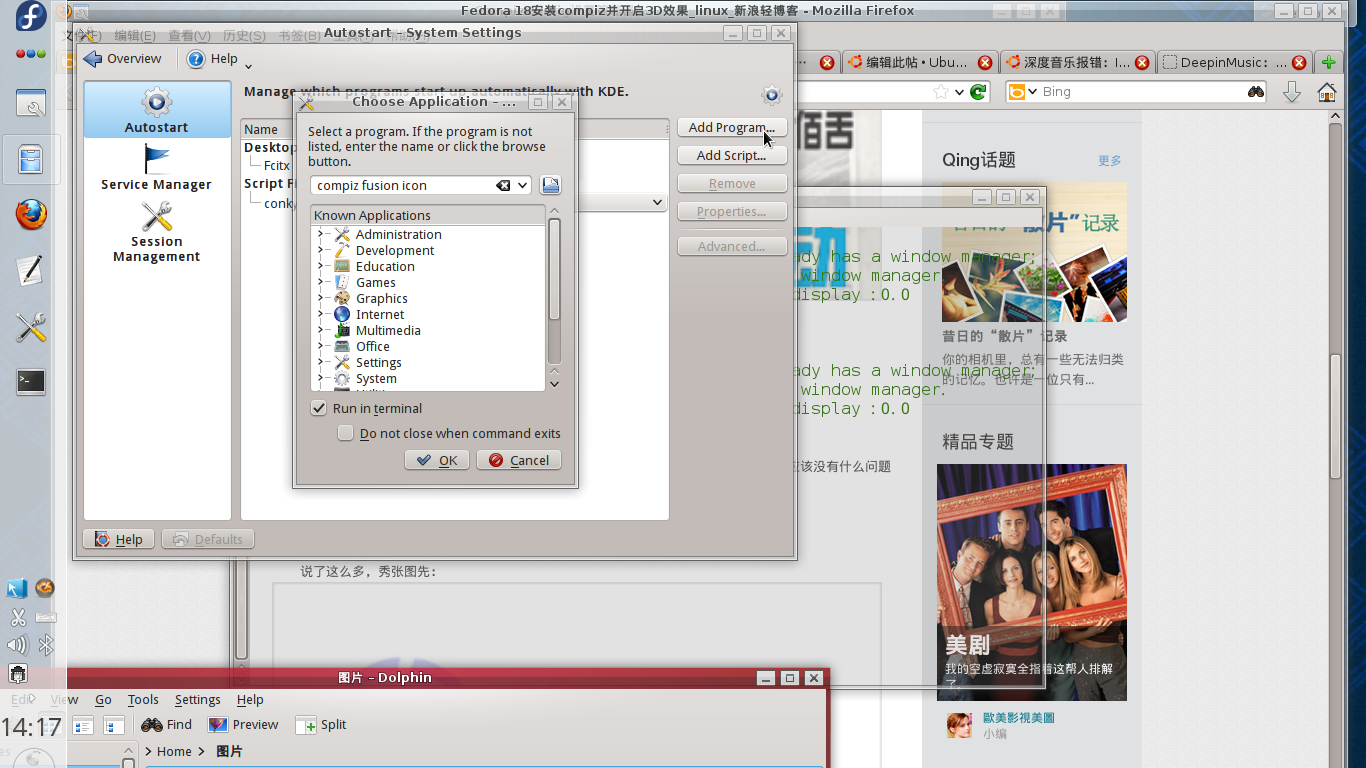Switch to the 编辑此帖 Ubuntu Firefox tab
The width and height of the screenshot is (1366, 768).
click(920, 62)
